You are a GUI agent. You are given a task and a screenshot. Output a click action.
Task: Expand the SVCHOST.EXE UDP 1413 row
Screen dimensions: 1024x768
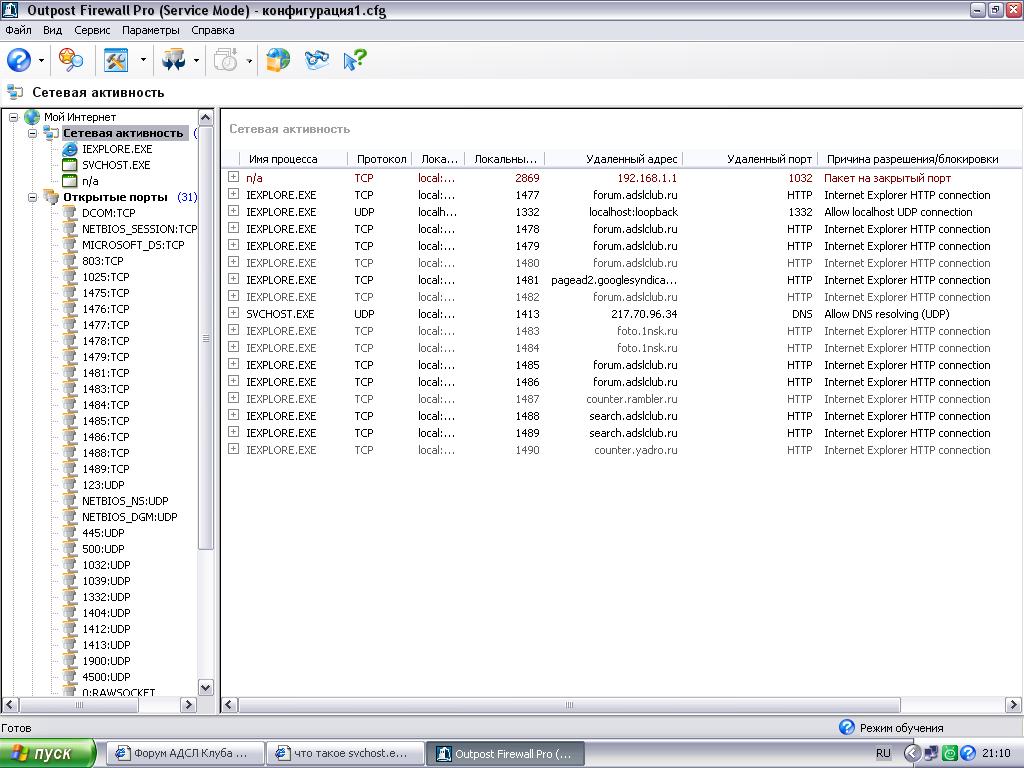coord(233,313)
